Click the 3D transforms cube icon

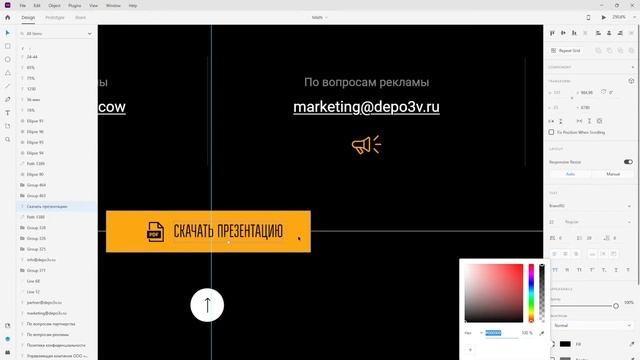pos(631,81)
